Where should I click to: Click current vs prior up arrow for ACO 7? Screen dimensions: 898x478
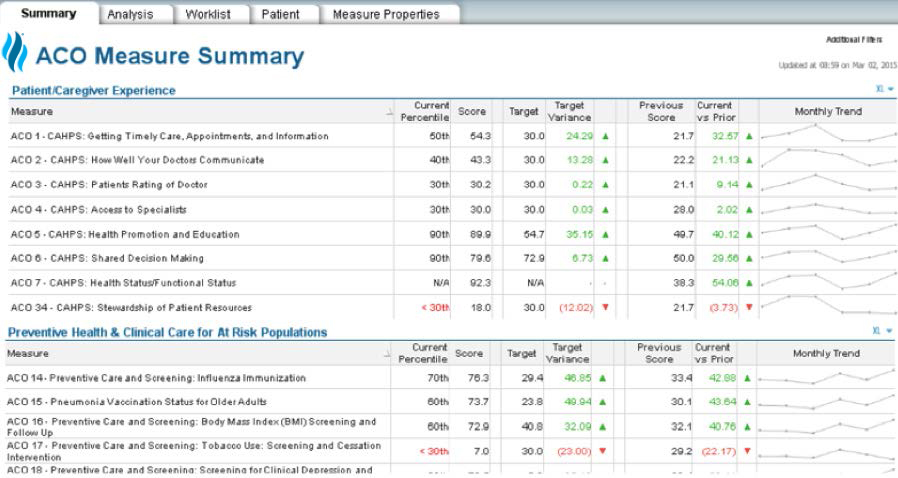point(749,283)
